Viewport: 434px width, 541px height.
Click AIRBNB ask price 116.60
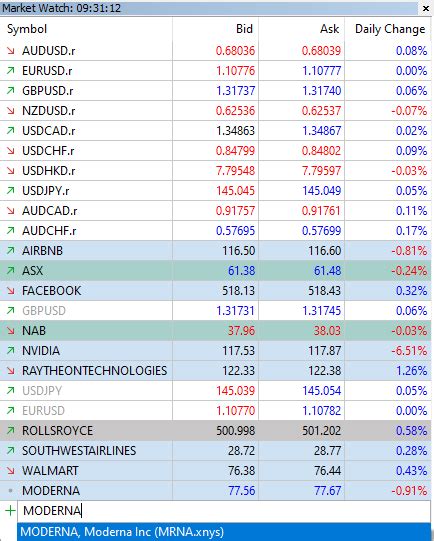[x=325, y=250]
